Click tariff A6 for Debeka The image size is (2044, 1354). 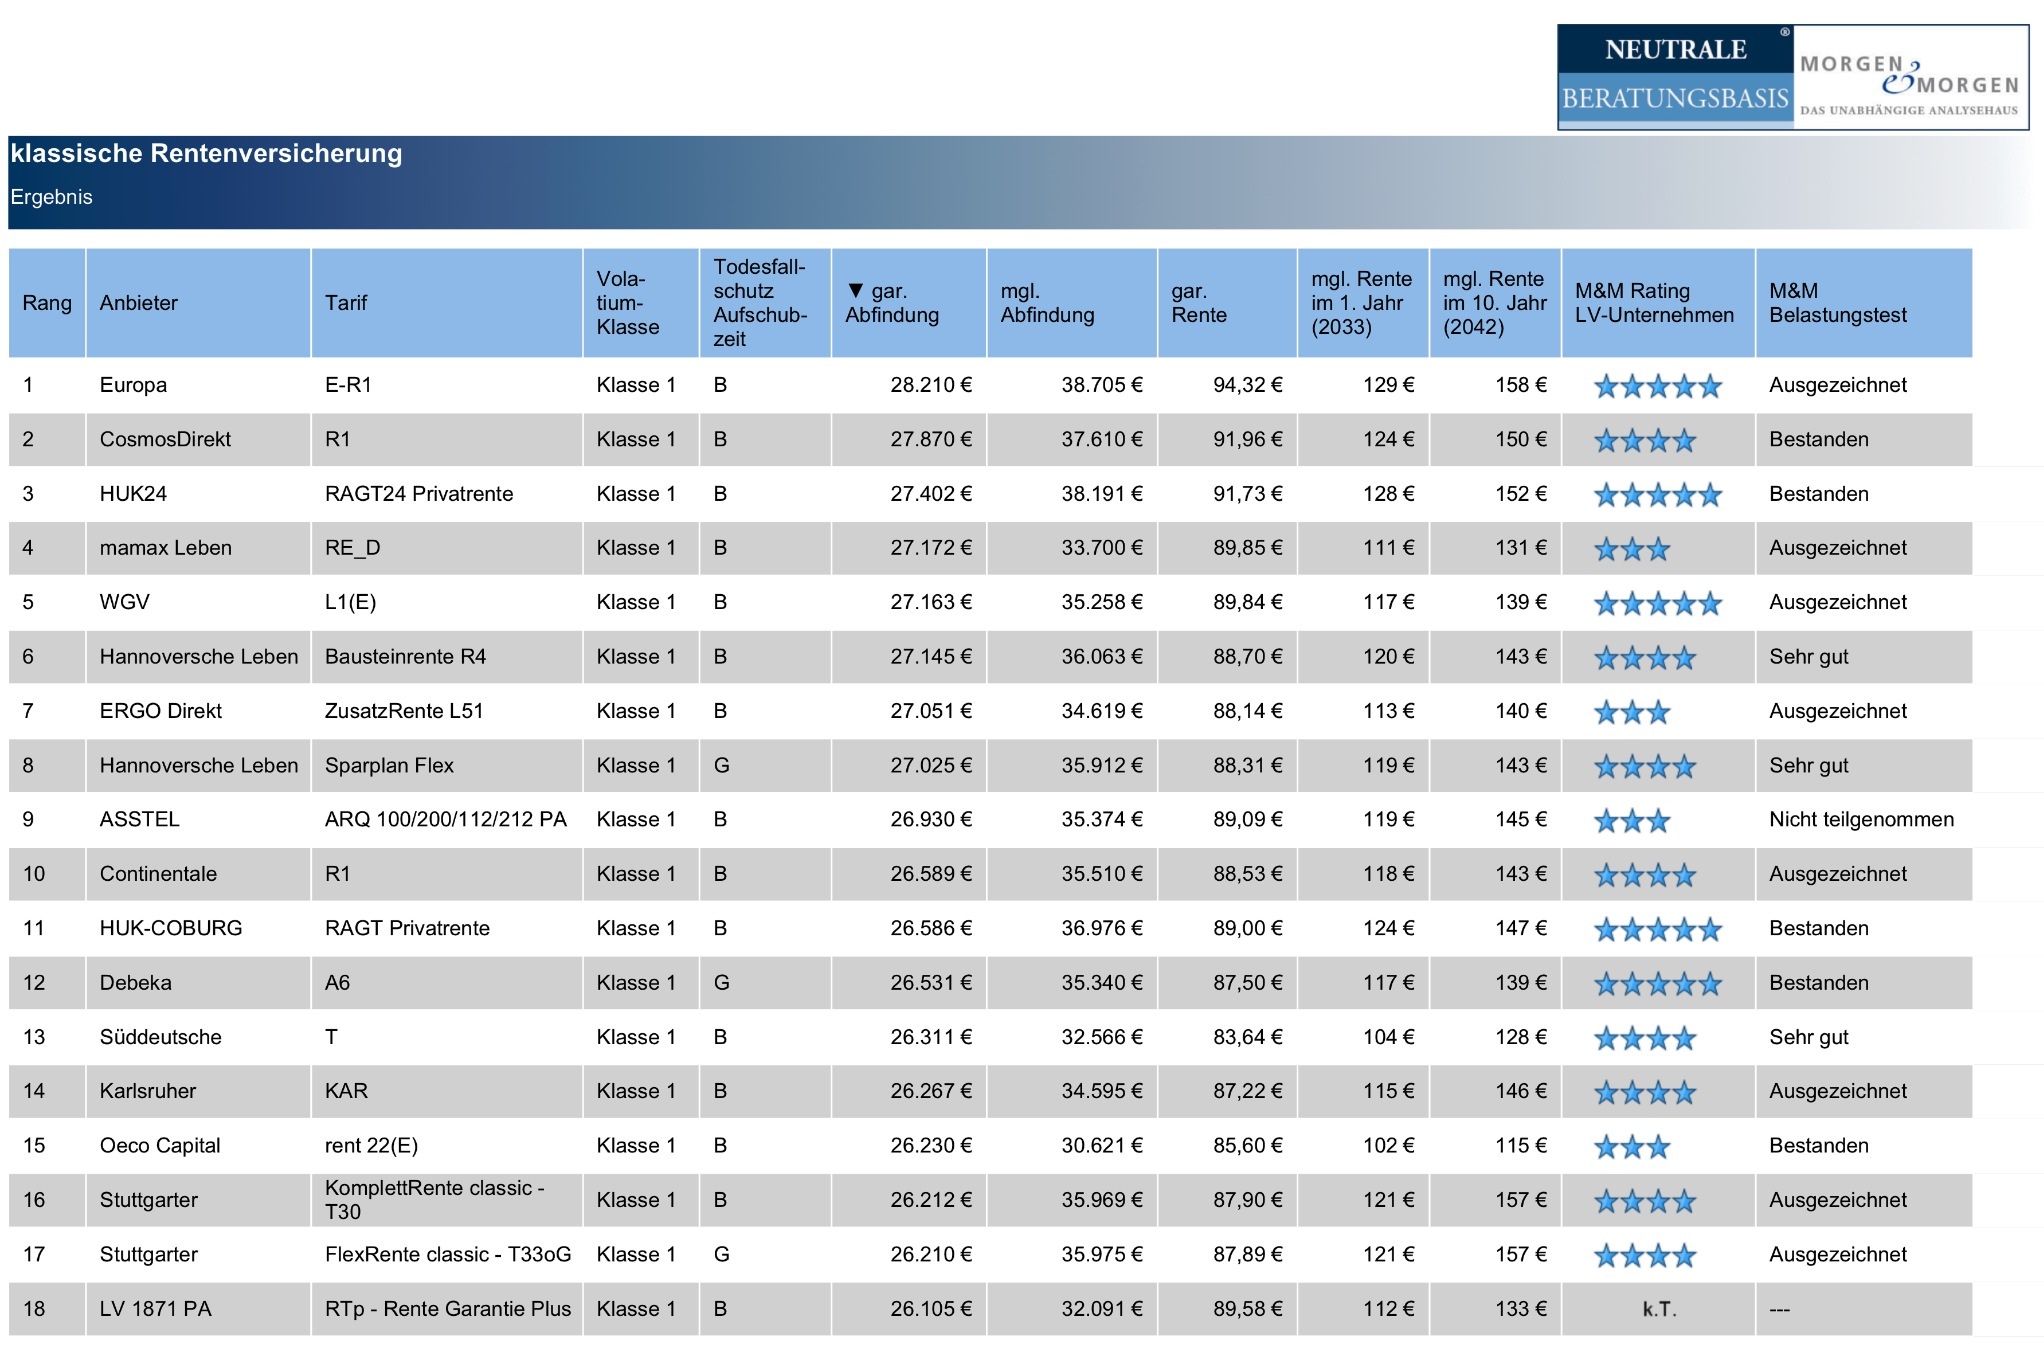[337, 983]
